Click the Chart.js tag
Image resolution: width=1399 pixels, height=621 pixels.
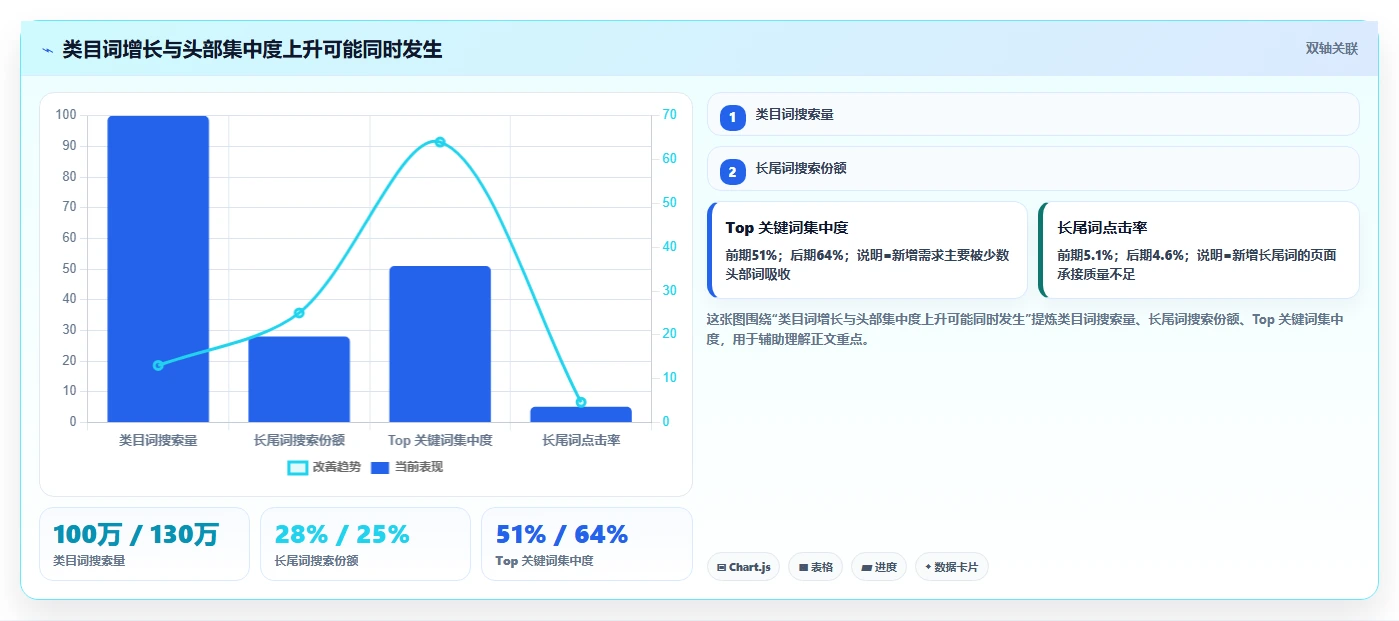[743, 567]
